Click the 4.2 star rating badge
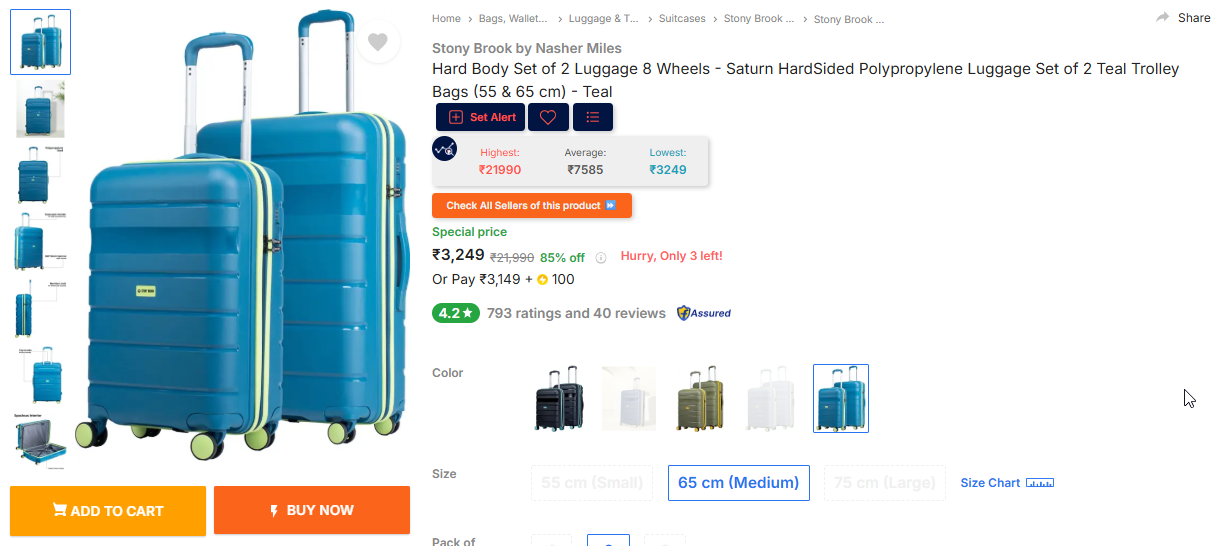The height and width of the screenshot is (546, 1216). pos(455,313)
